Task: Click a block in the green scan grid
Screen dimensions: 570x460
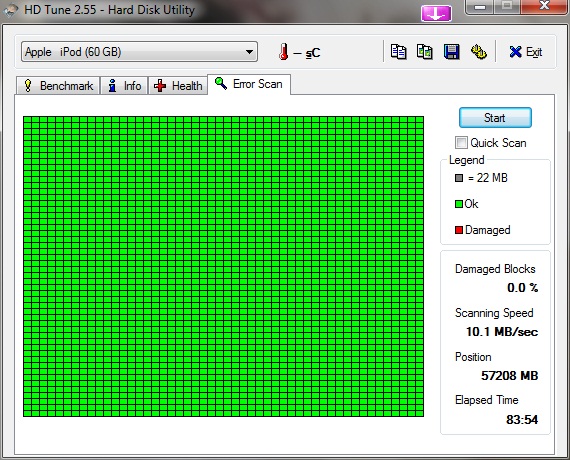Action: (x=223, y=266)
